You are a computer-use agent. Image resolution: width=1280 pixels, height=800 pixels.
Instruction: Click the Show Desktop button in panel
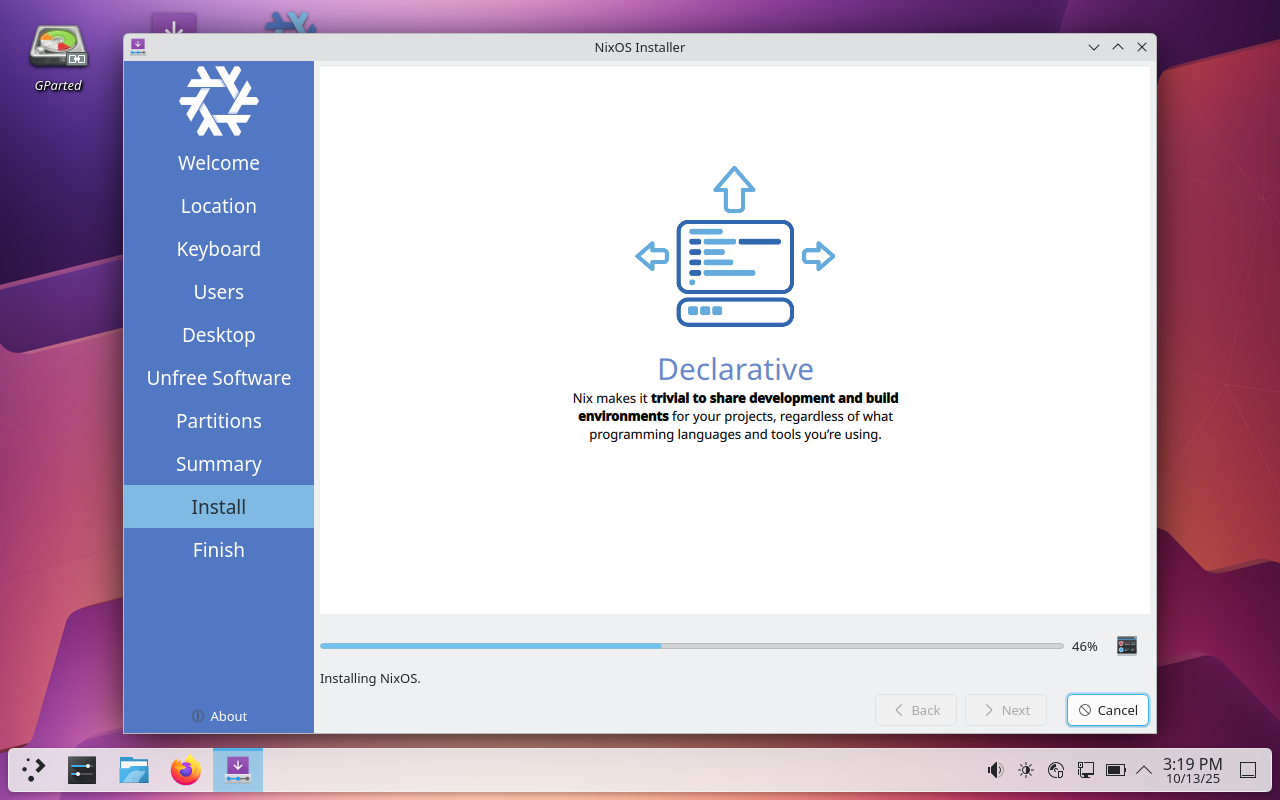coord(1248,770)
